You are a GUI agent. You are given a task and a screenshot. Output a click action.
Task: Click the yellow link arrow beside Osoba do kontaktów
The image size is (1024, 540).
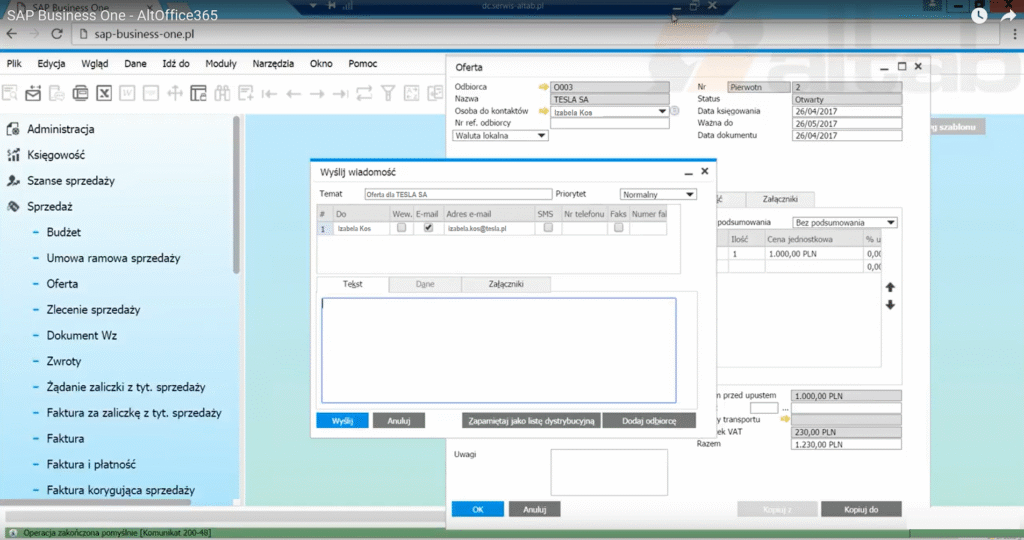tap(543, 112)
